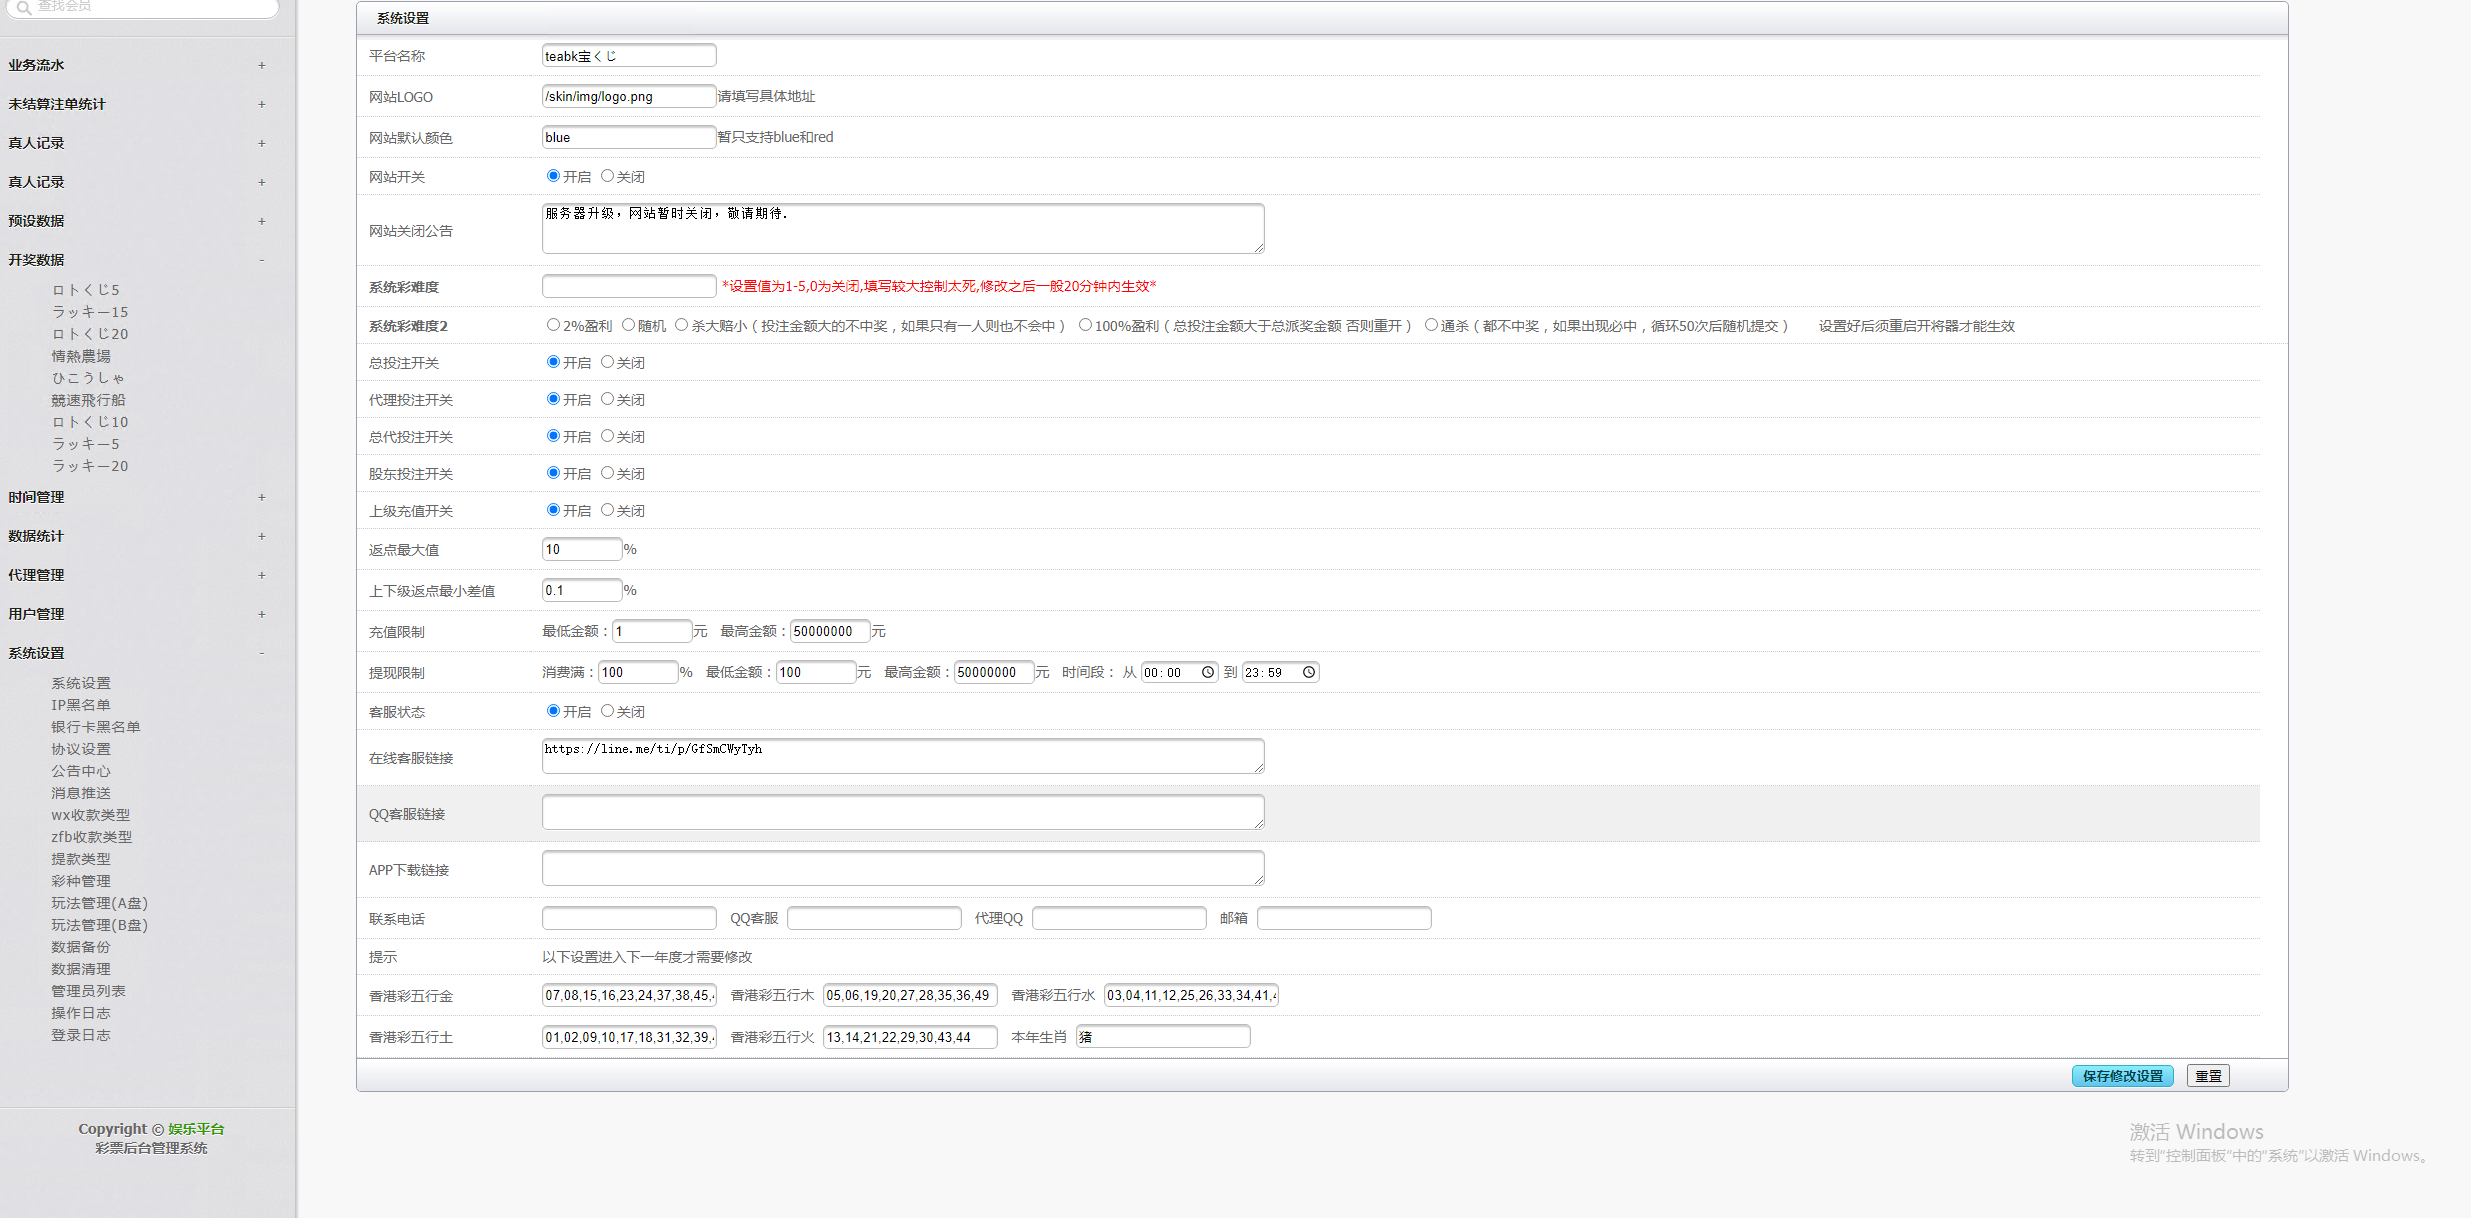This screenshot has width=2471, height=1218.
Task: Expand the 业务流水 menu plus icon
Action: click(262, 65)
